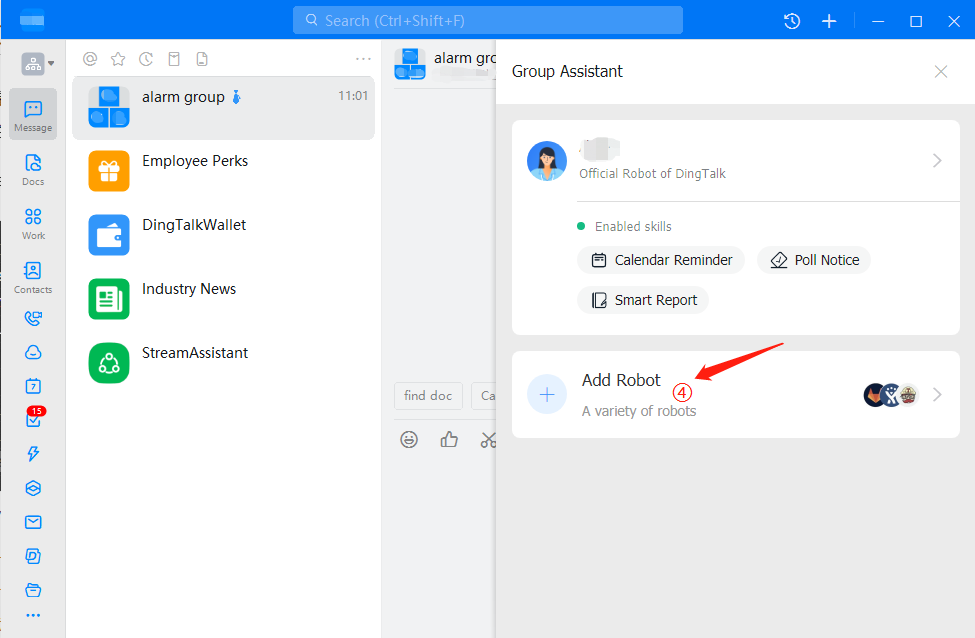
Task: Click the search input field
Action: pyautogui.click(x=488, y=20)
